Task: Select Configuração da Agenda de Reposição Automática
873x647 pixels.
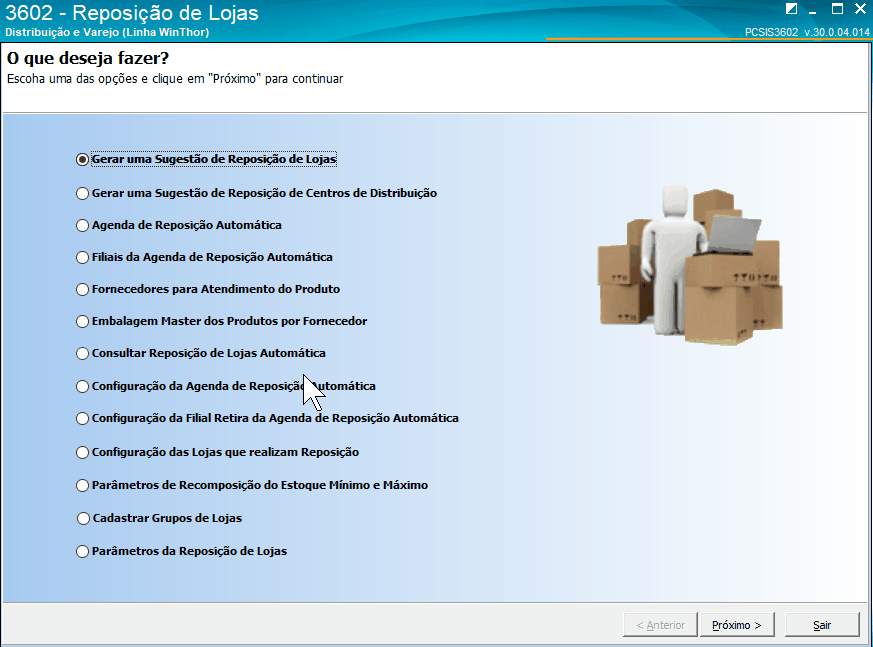Action: pos(226,386)
